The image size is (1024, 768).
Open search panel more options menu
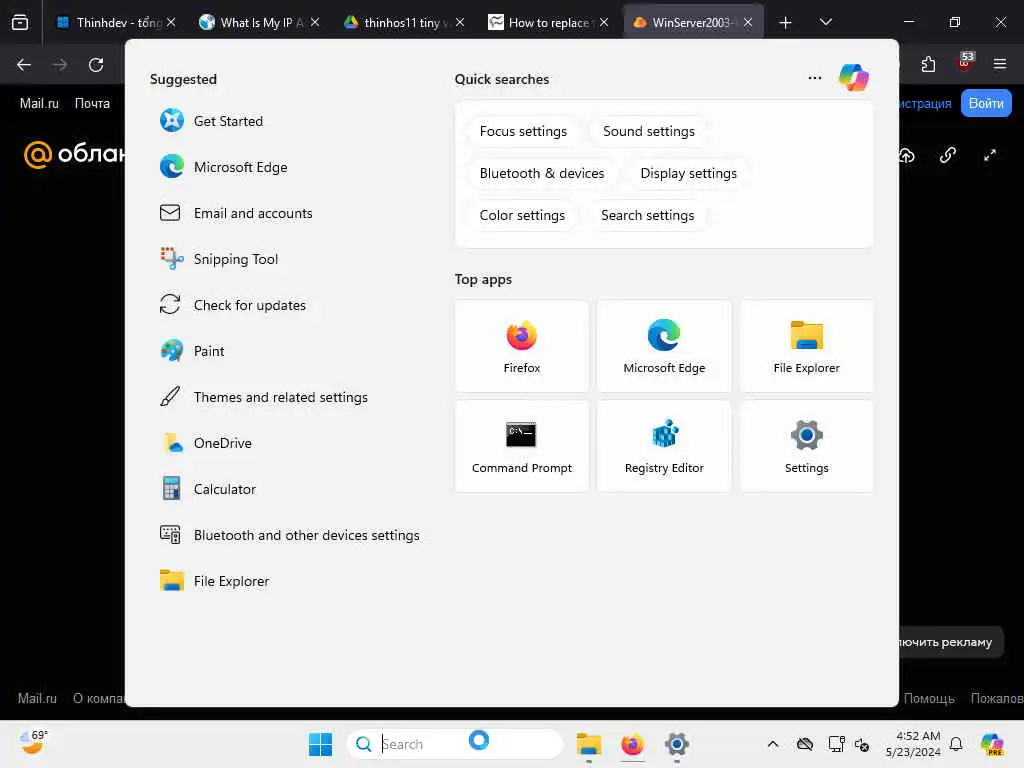(x=814, y=78)
